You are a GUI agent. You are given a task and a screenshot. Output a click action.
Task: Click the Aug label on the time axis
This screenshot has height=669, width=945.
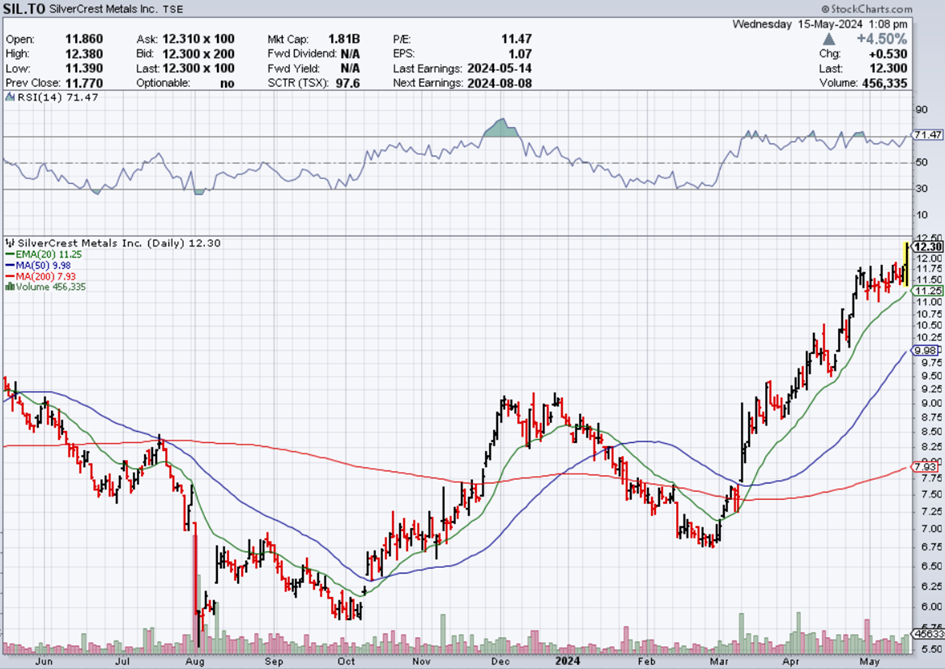(x=194, y=662)
